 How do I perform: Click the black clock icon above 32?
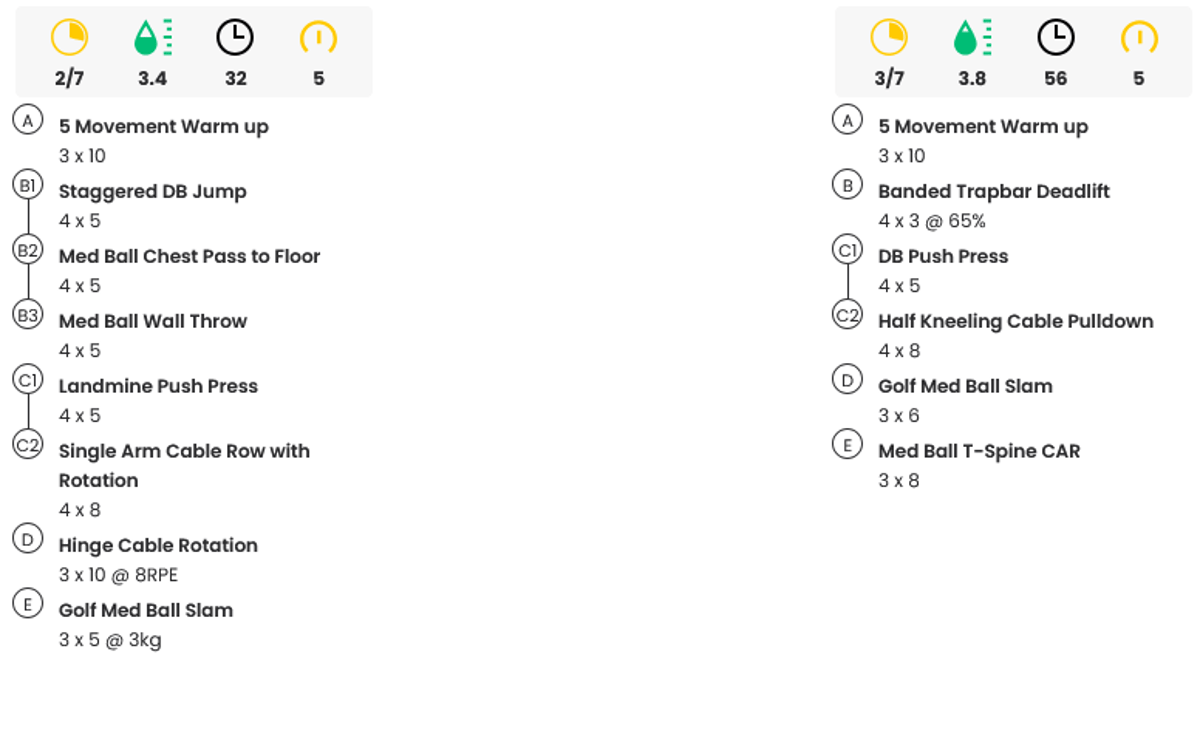point(235,39)
